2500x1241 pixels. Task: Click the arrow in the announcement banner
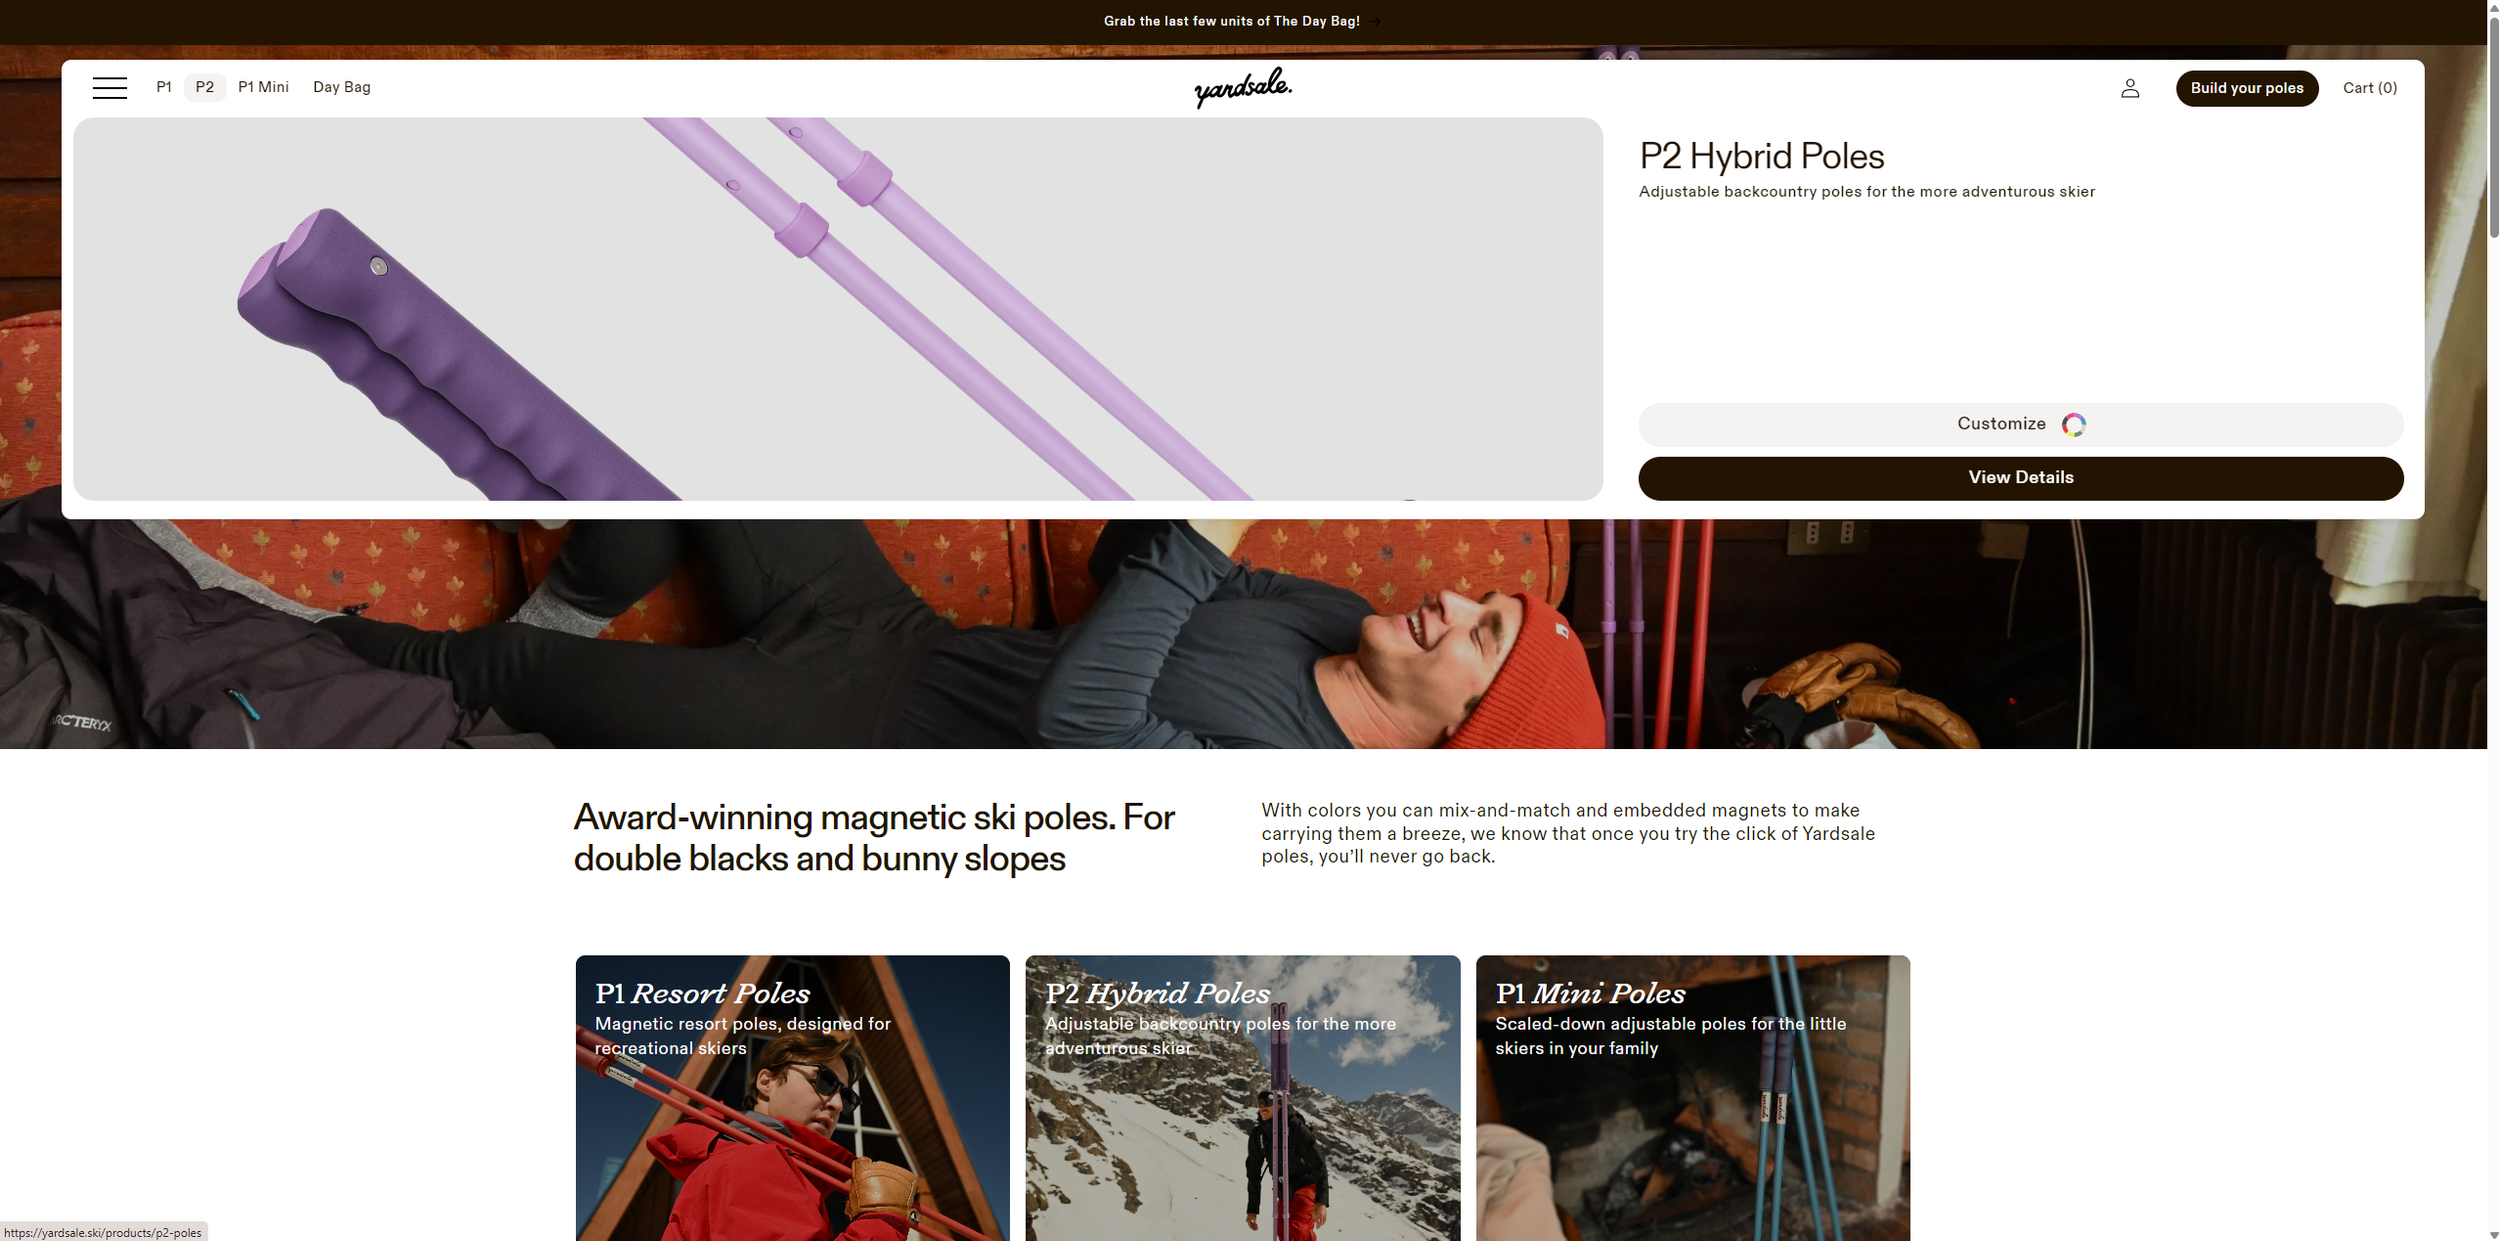pyautogui.click(x=1375, y=21)
